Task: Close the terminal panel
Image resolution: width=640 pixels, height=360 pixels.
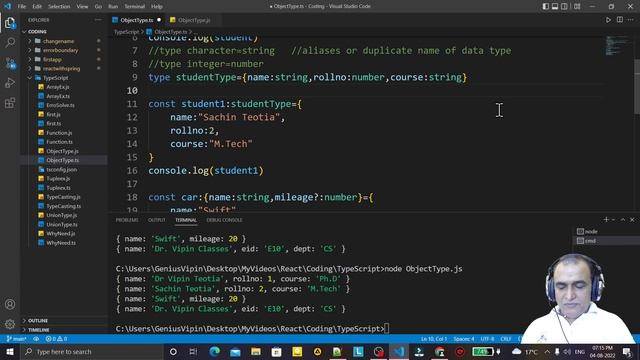Action: pyautogui.click(x=632, y=220)
